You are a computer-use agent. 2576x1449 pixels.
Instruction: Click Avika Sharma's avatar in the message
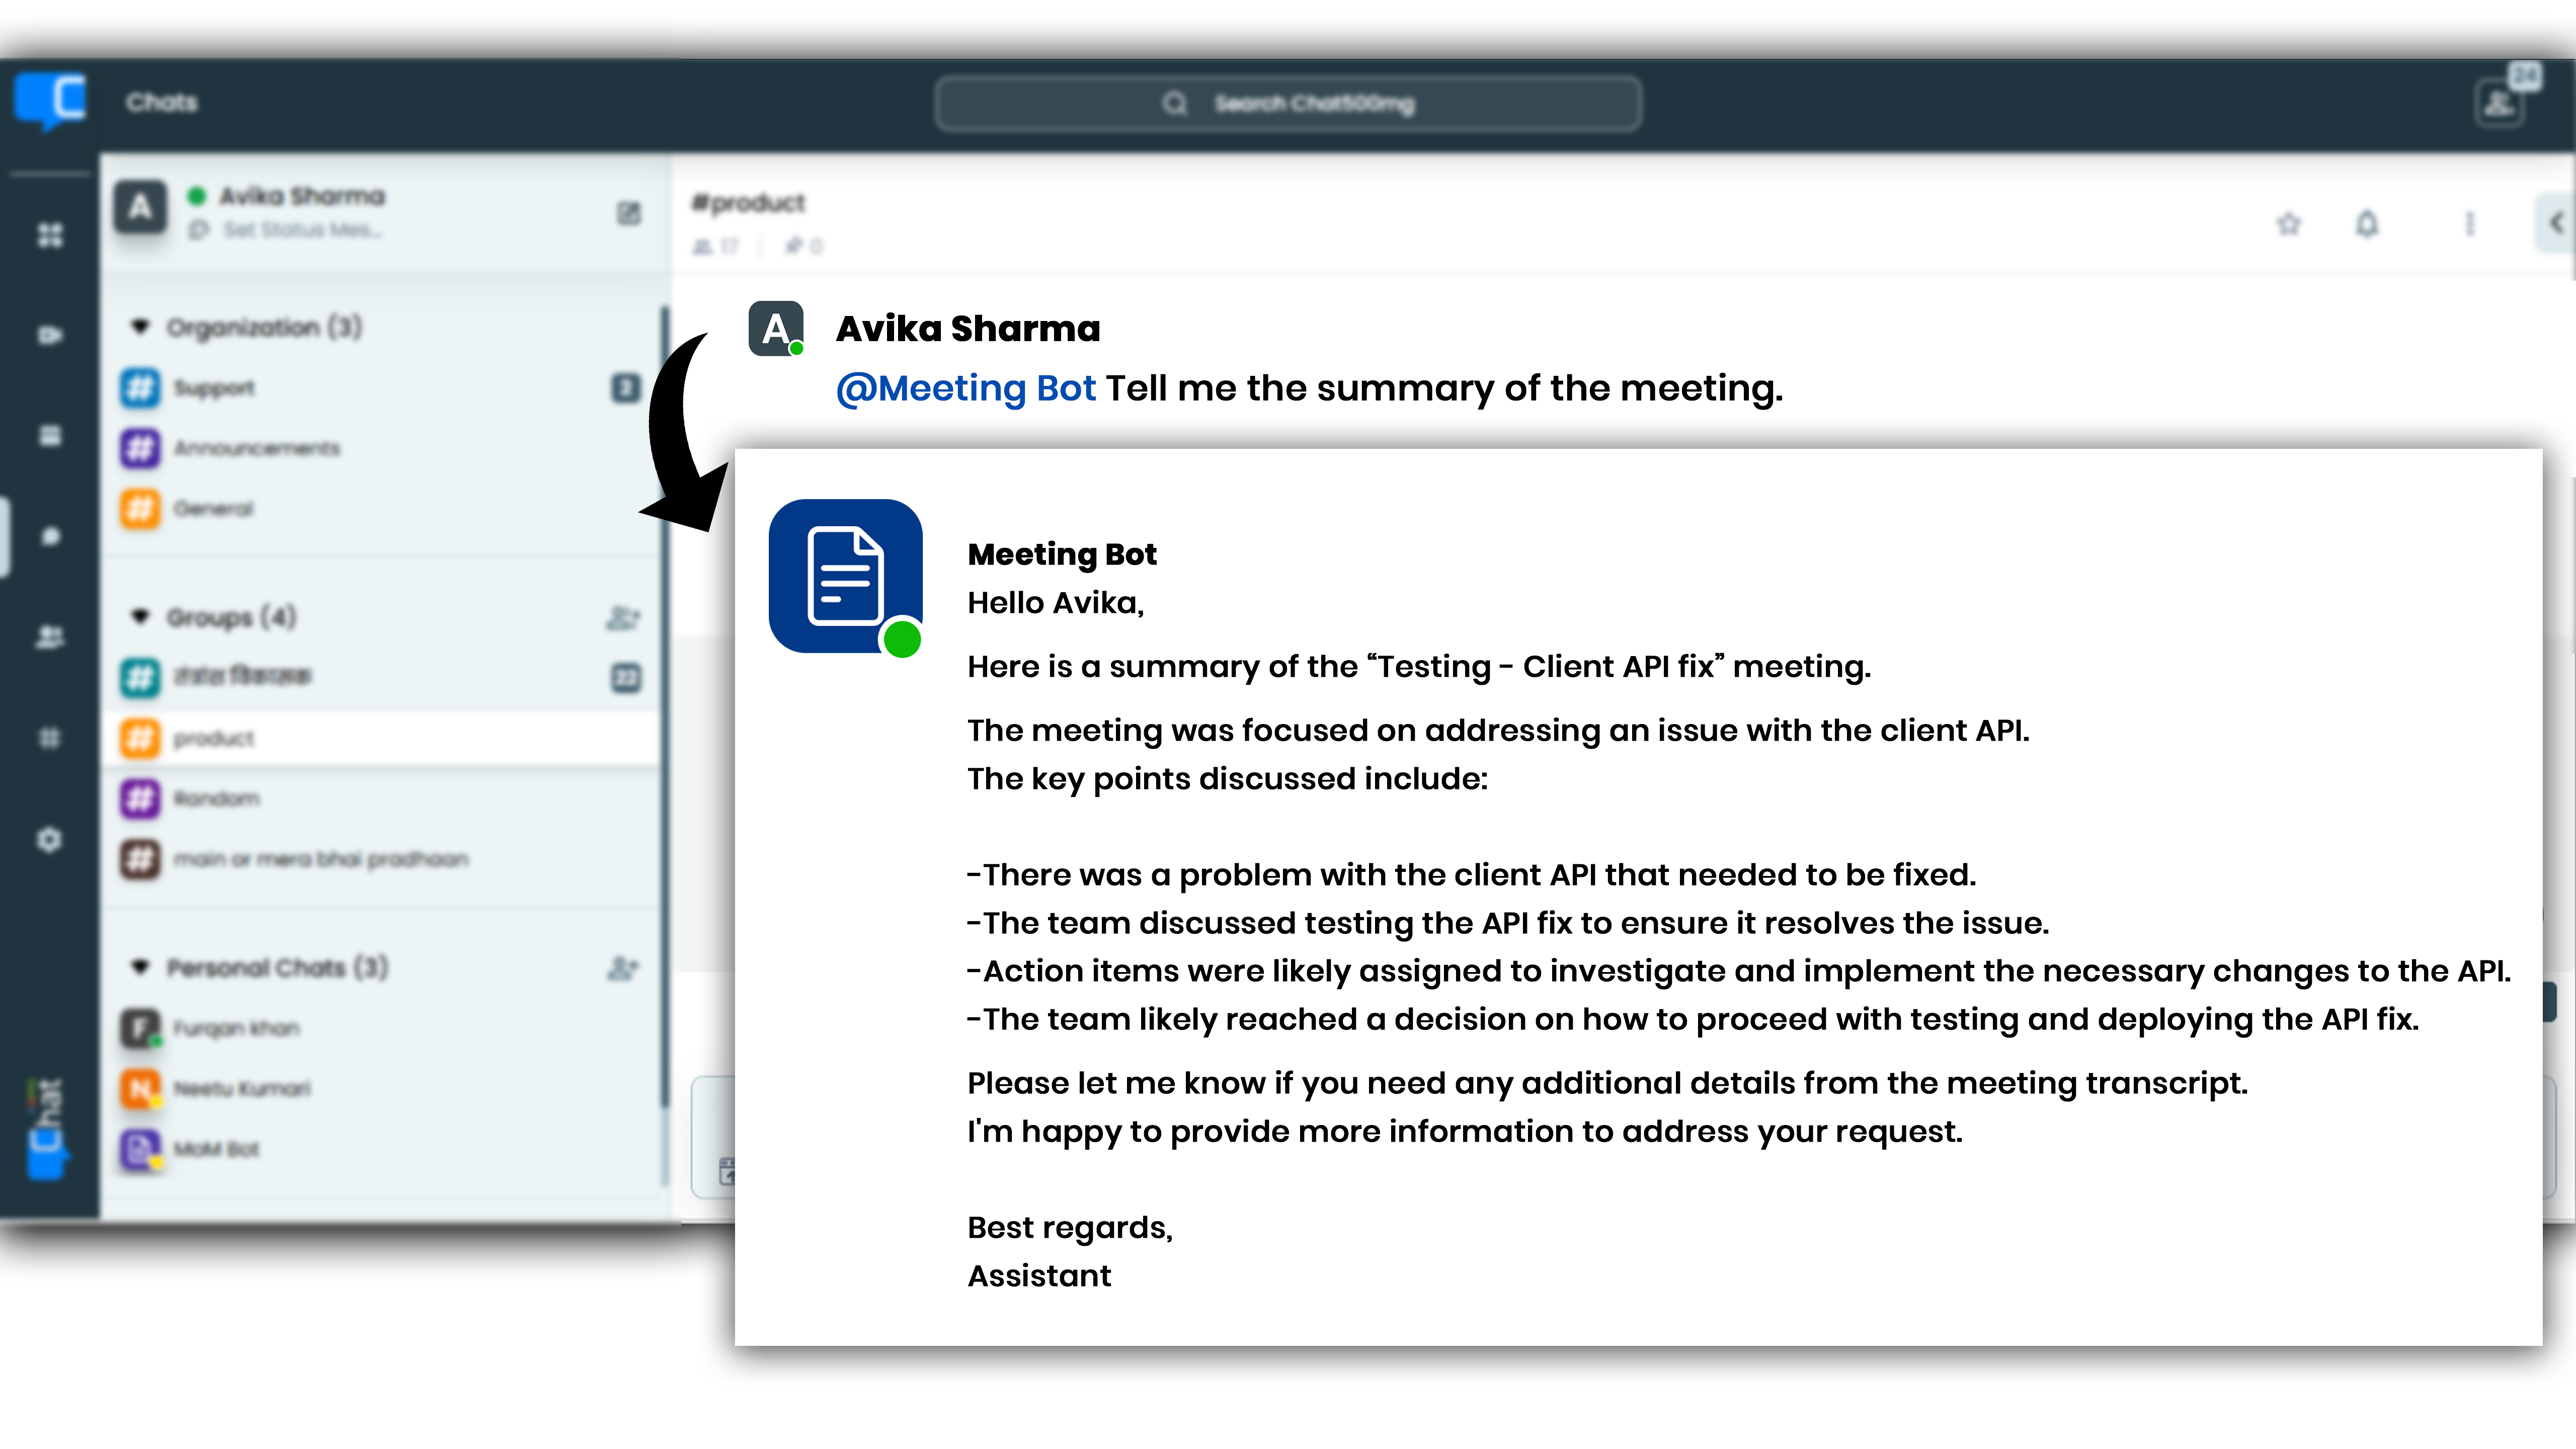point(776,328)
